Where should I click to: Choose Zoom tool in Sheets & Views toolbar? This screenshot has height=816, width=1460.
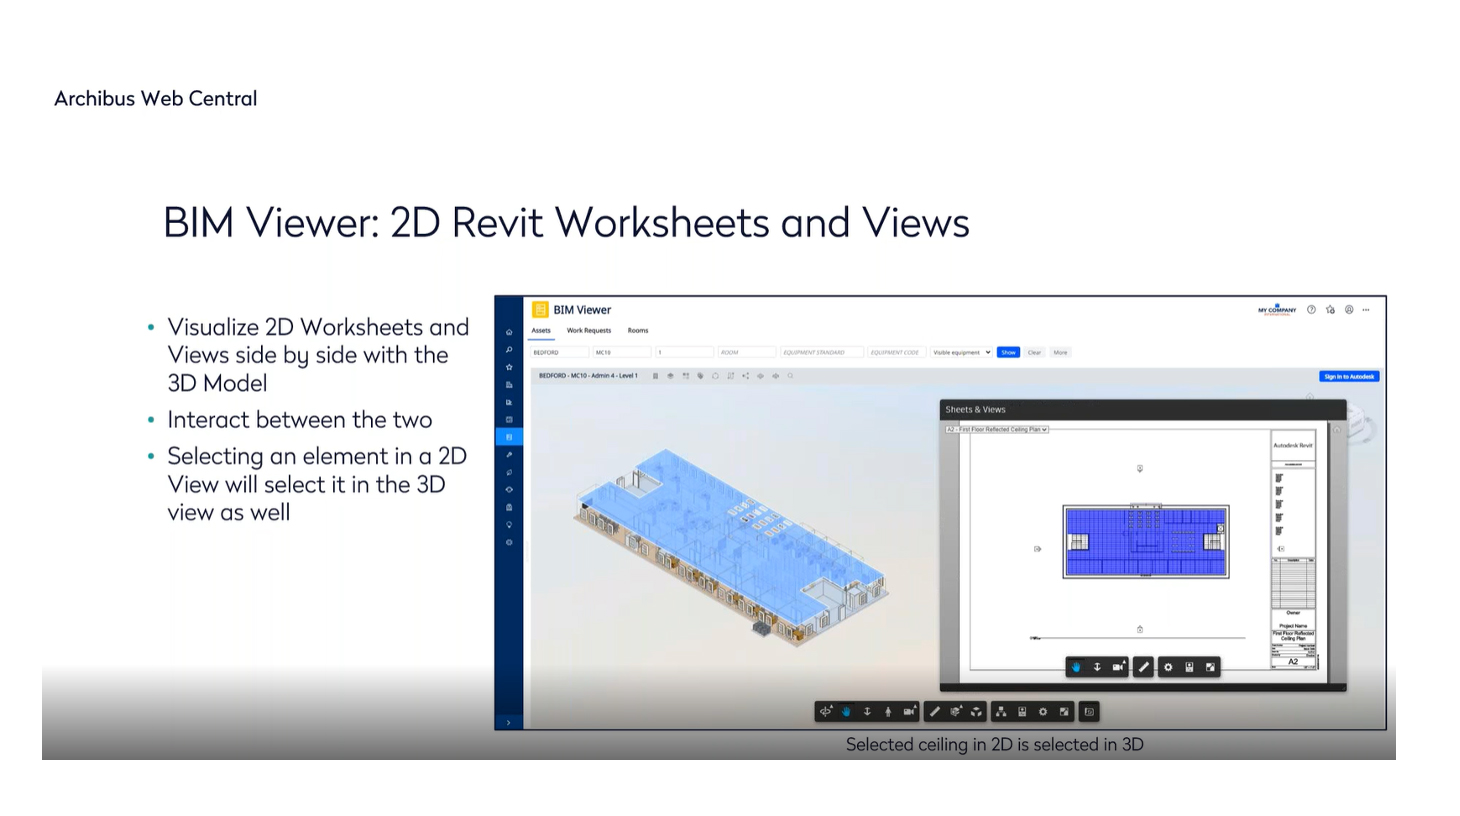coord(1097,667)
